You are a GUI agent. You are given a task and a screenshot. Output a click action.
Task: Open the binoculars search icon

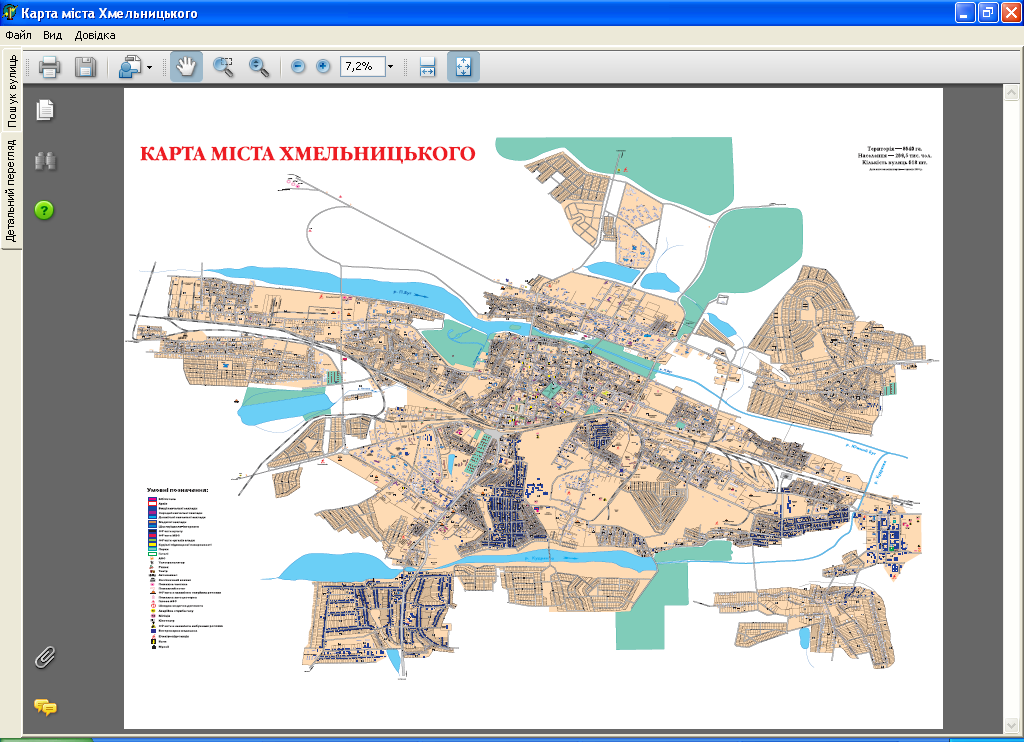[45, 161]
